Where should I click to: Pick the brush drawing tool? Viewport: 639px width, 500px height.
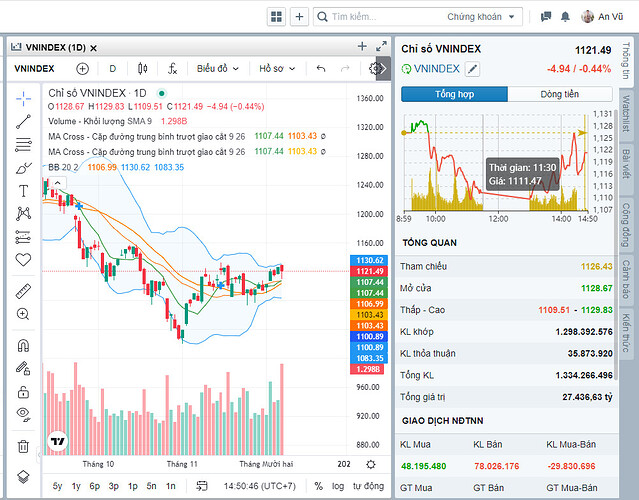click(24, 167)
